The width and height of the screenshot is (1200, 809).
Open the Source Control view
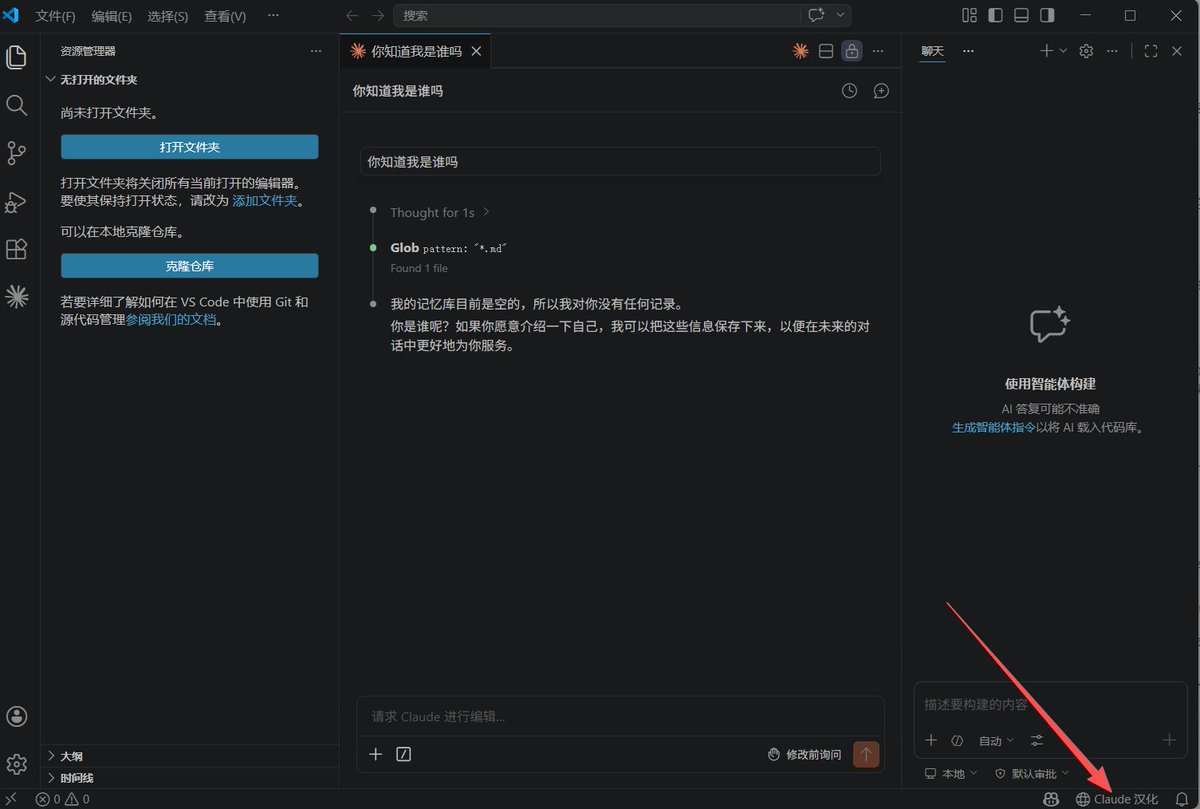coord(16,153)
